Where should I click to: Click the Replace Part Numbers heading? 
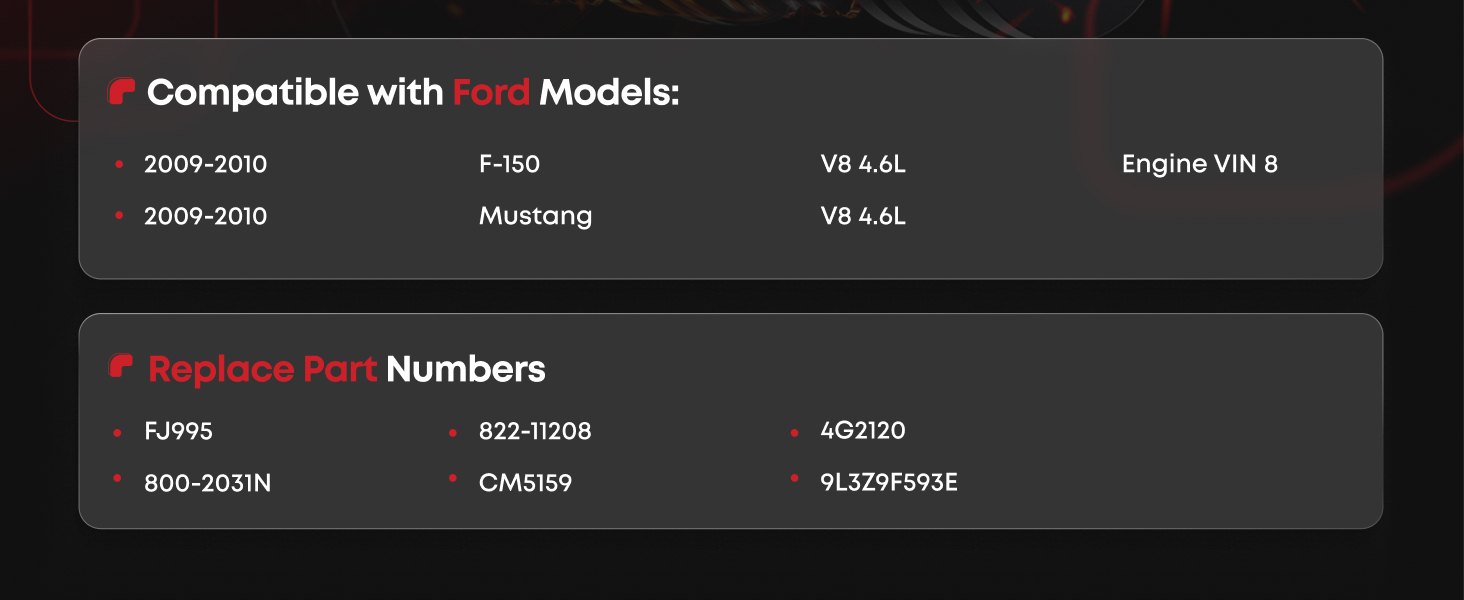346,369
